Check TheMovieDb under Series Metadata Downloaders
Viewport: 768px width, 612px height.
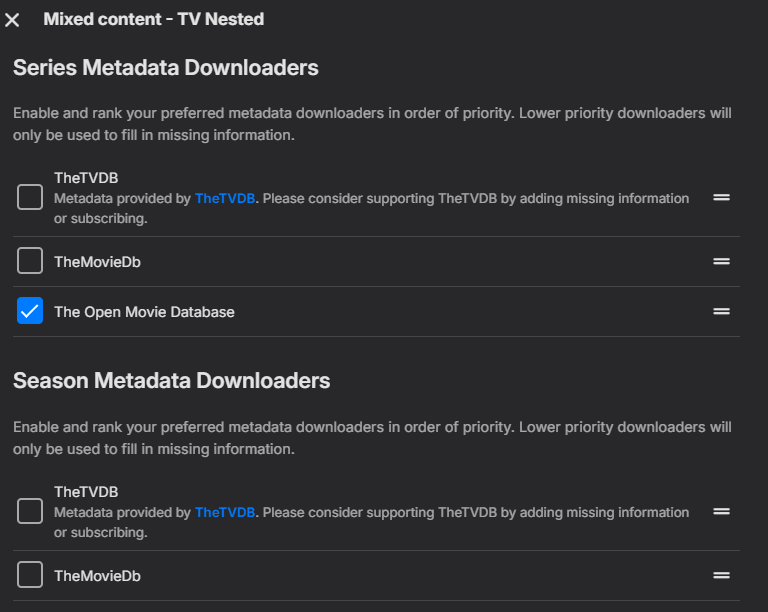[x=30, y=262]
